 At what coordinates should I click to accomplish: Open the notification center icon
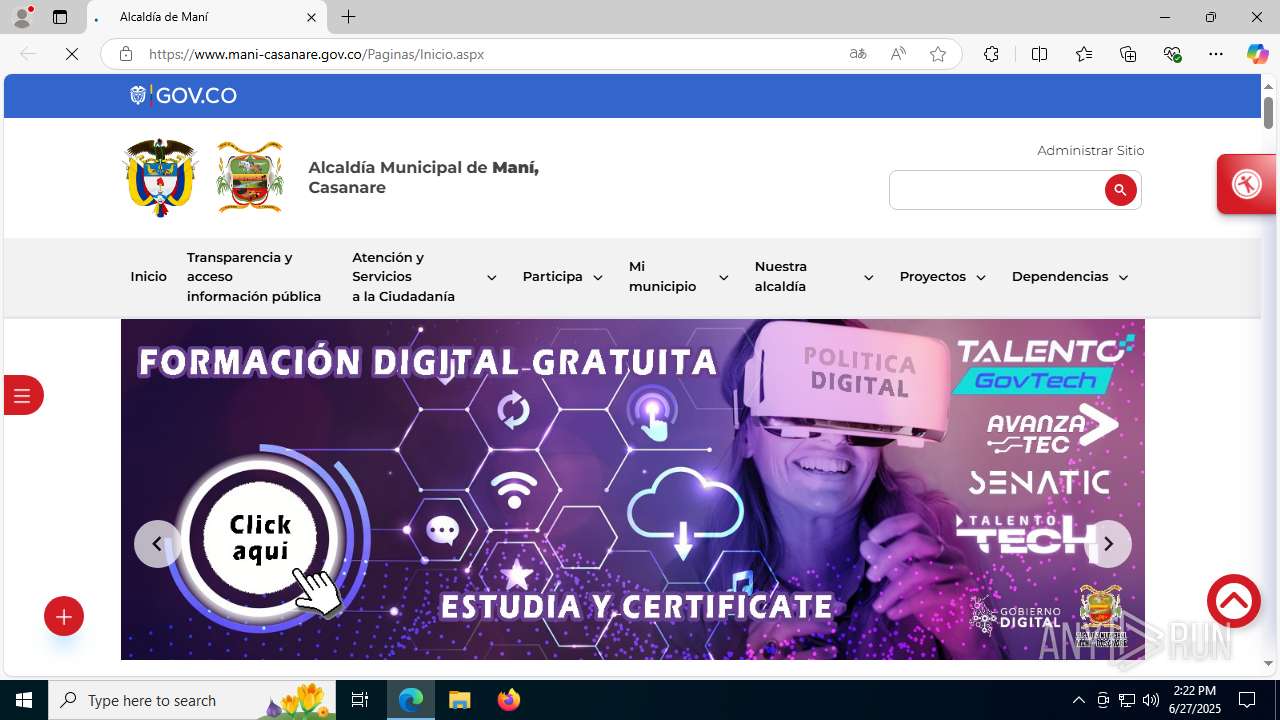pyautogui.click(x=1247, y=700)
